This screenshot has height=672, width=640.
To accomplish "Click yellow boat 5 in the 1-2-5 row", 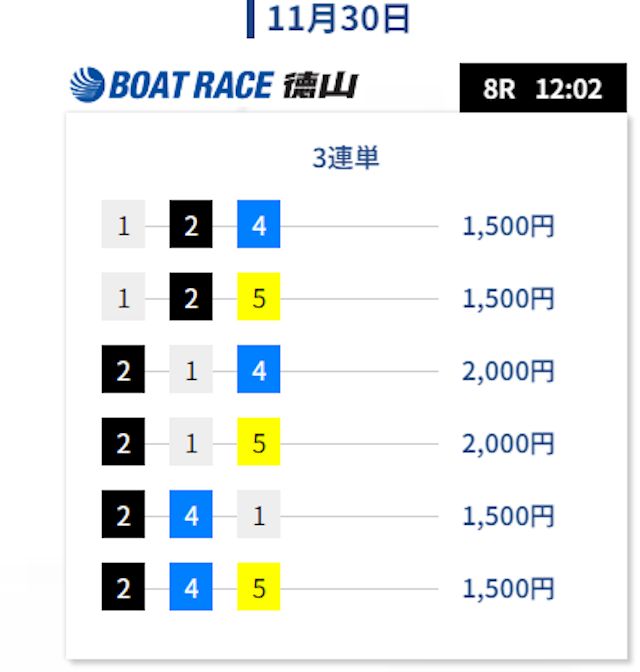I will (x=258, y=296).
